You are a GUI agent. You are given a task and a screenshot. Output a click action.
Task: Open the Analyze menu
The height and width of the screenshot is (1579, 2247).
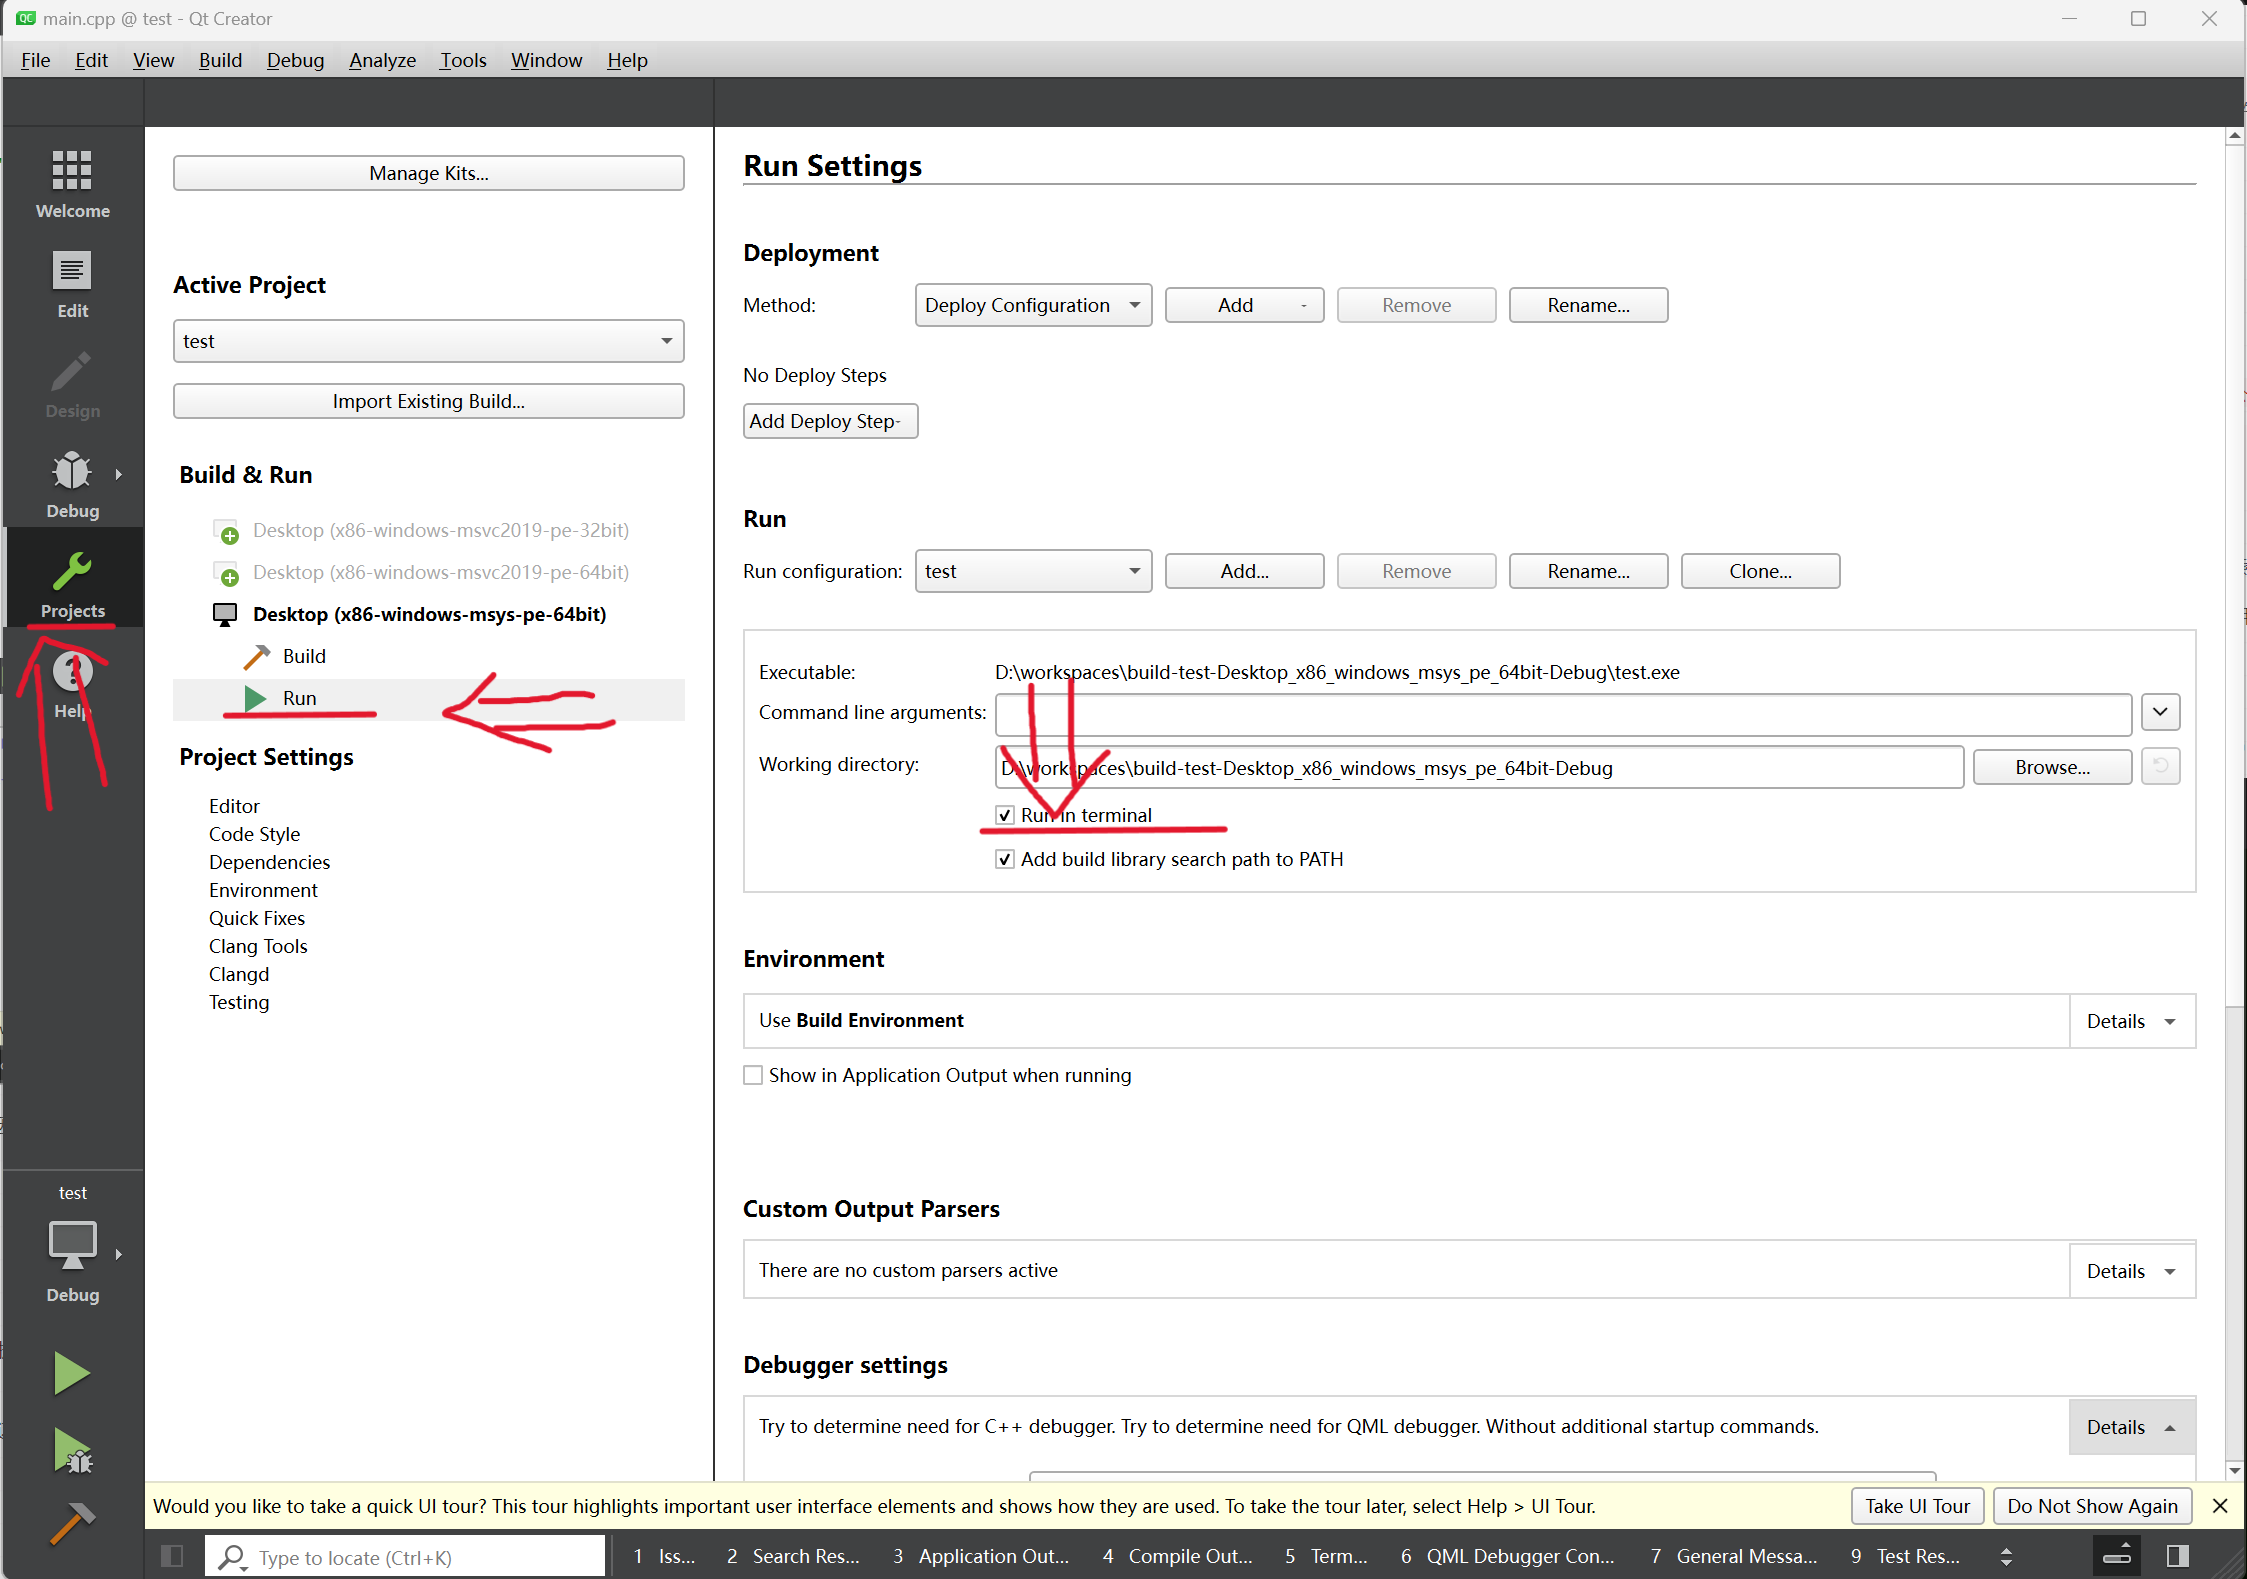(x=382, y=60)
